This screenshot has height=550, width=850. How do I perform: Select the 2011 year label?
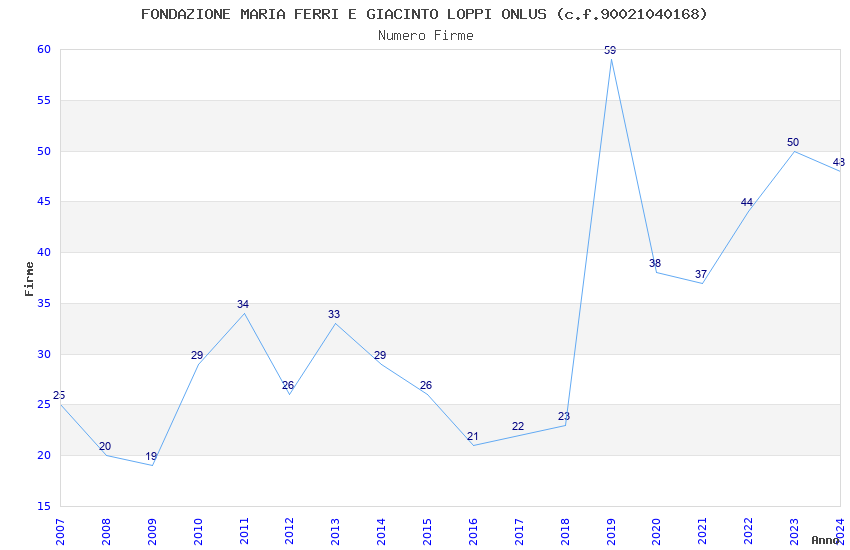coord(244,532)
